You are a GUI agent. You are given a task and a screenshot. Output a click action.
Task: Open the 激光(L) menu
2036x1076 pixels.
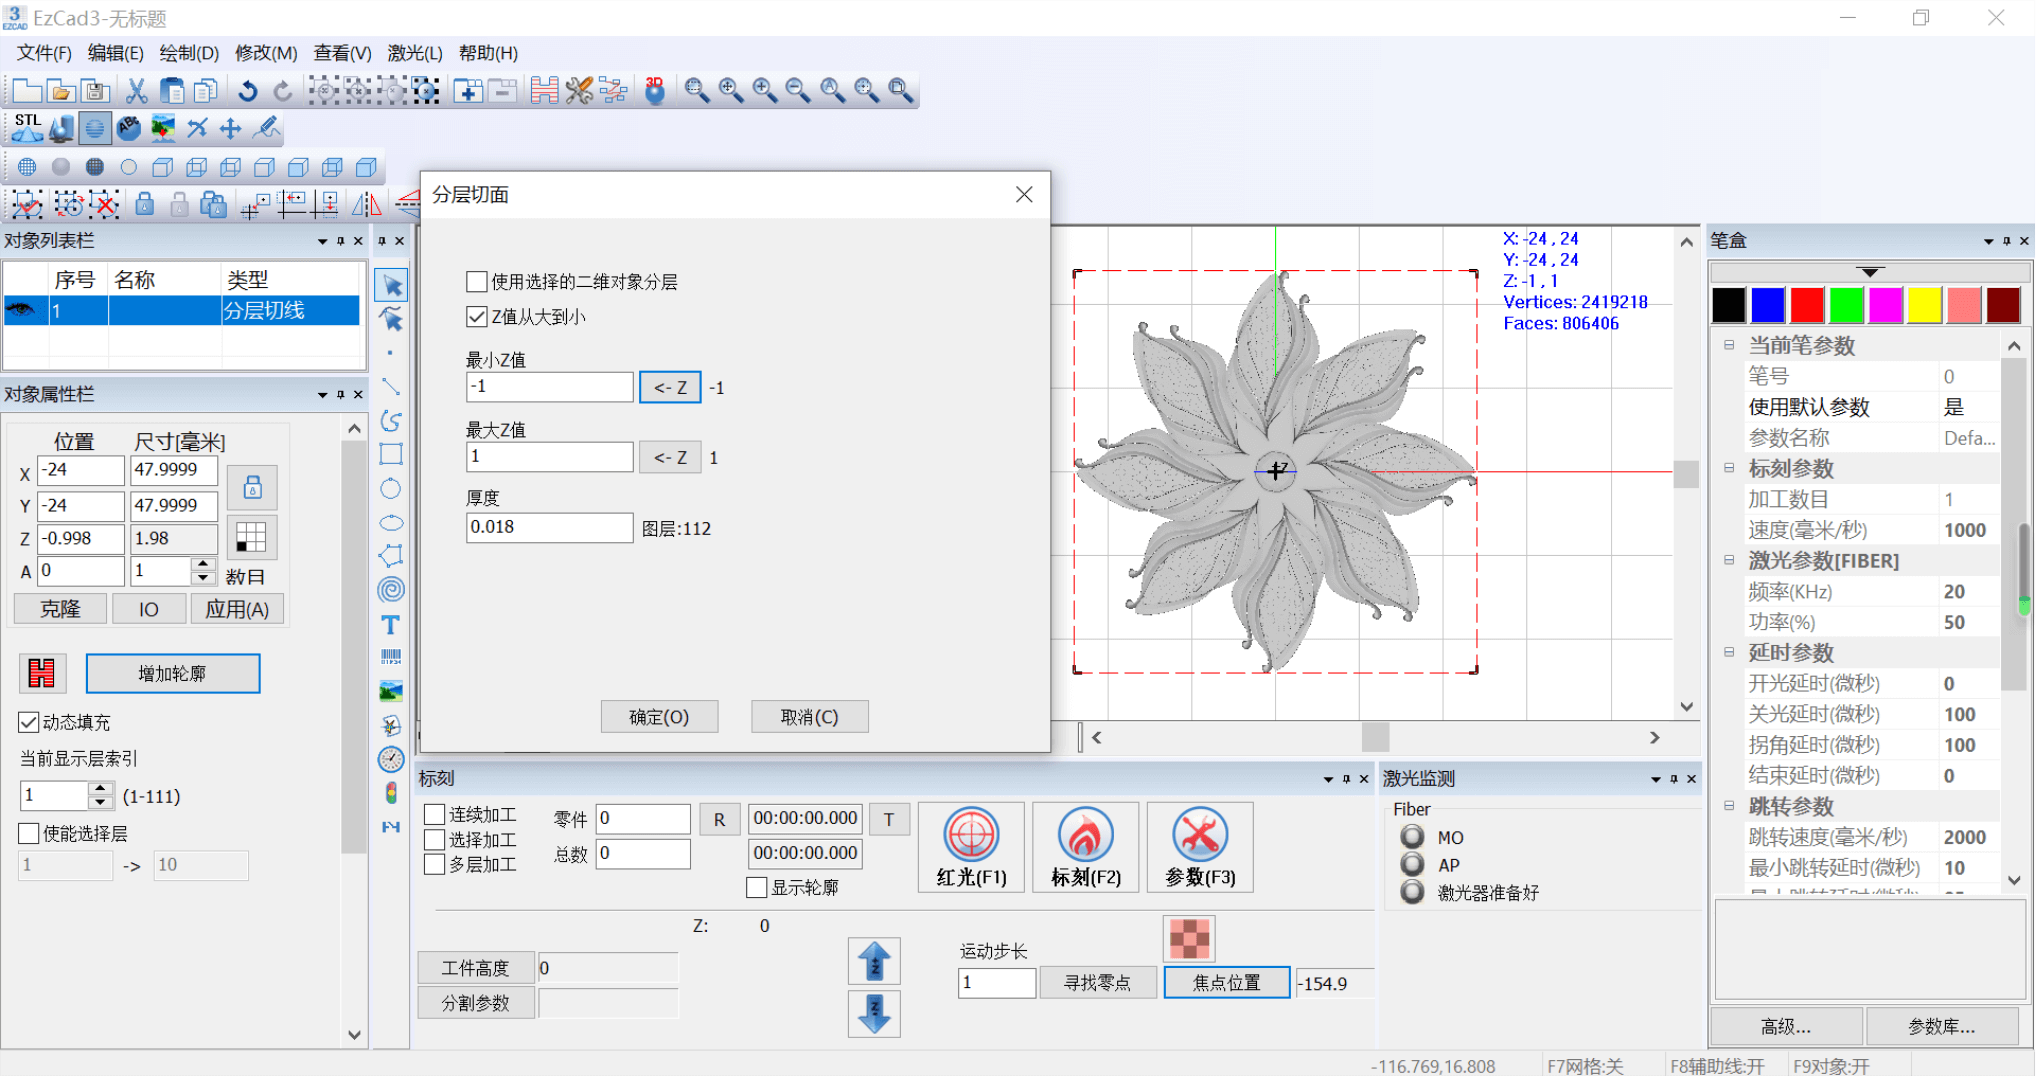(414, 53)
